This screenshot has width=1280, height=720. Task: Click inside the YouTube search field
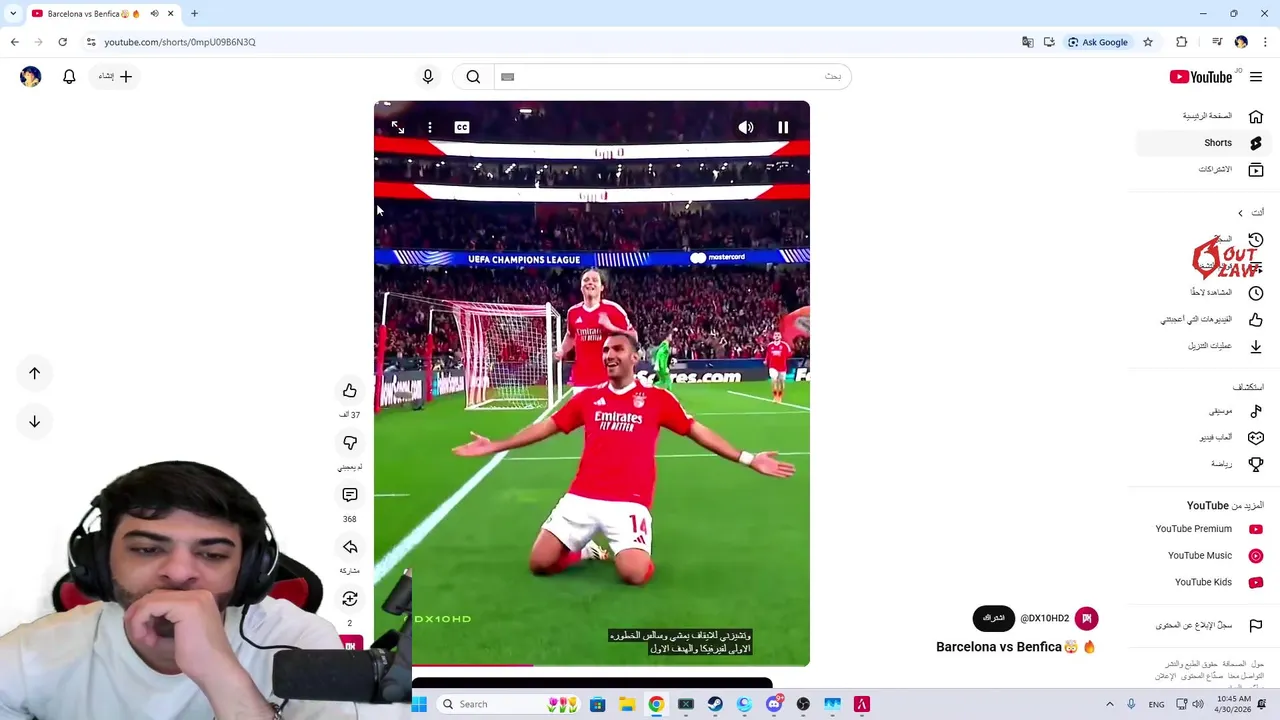[x=670, y=77]
